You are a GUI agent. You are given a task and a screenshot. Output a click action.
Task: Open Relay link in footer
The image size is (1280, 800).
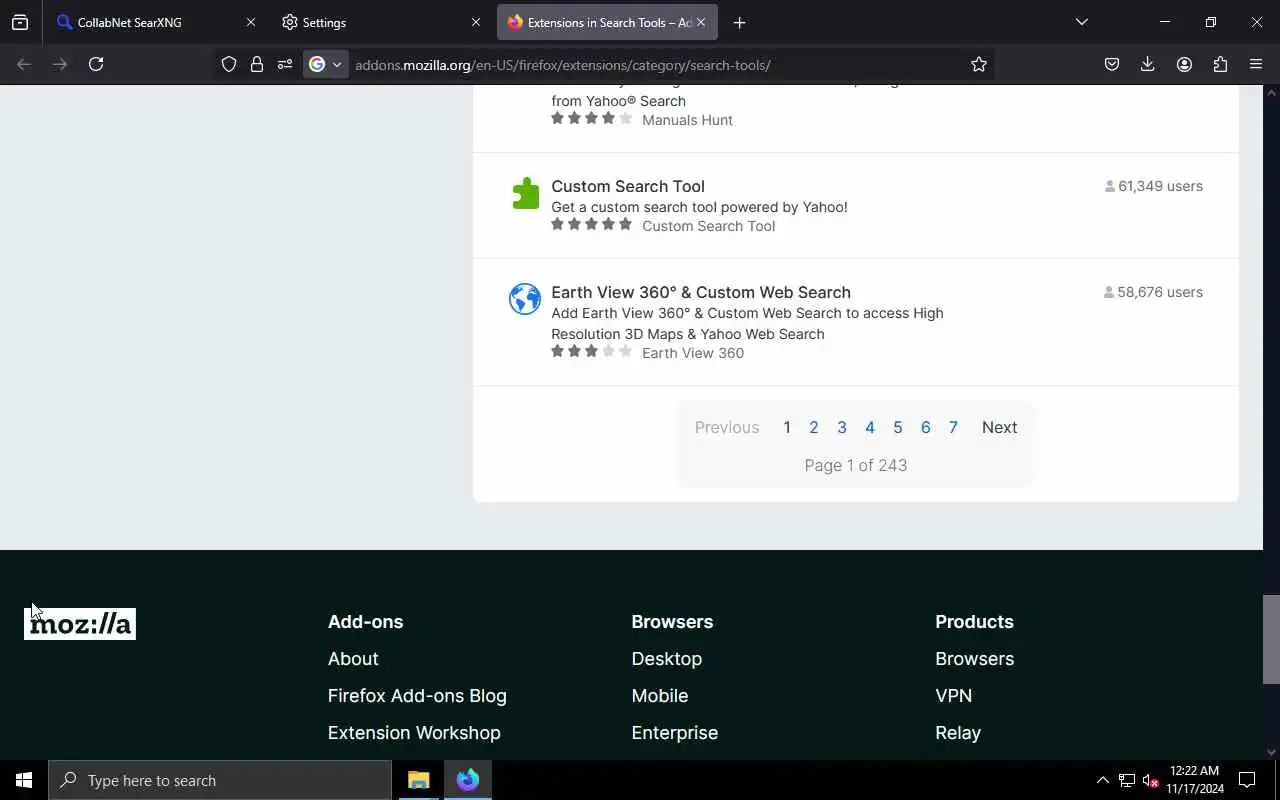click(x=958, y=733)
